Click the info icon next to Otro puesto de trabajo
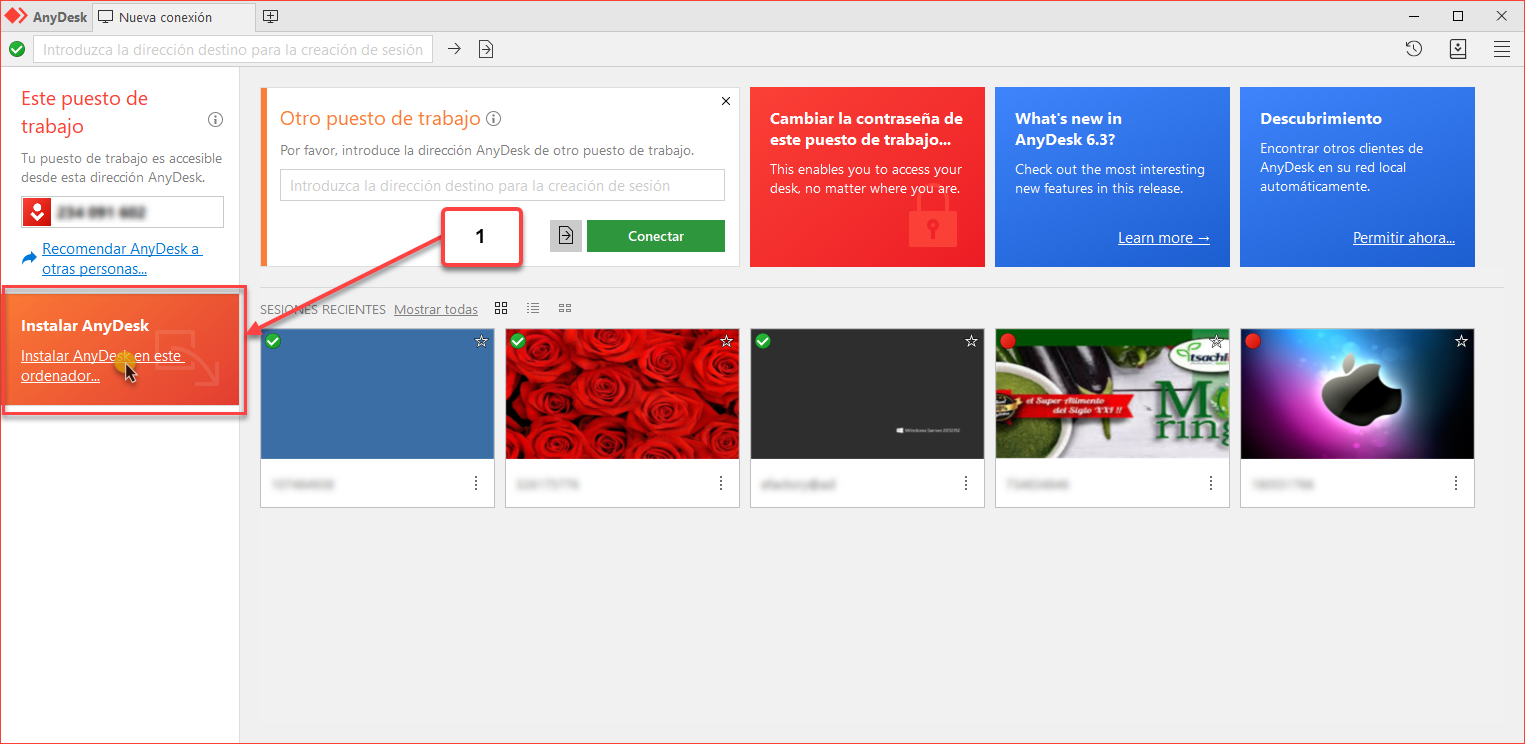The height and width of the screenshot is (744, 1525). tap(493, 119)
